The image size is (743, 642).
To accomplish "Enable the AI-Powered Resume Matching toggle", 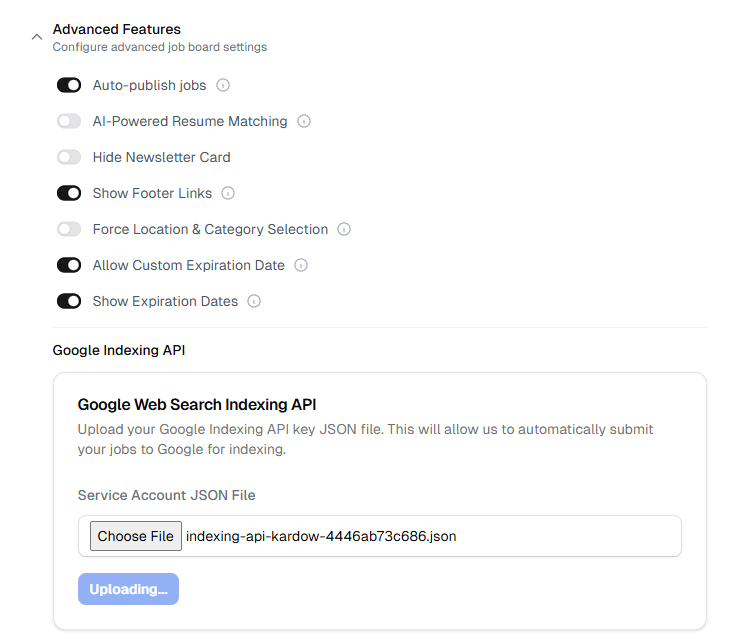I will (69, 121).
